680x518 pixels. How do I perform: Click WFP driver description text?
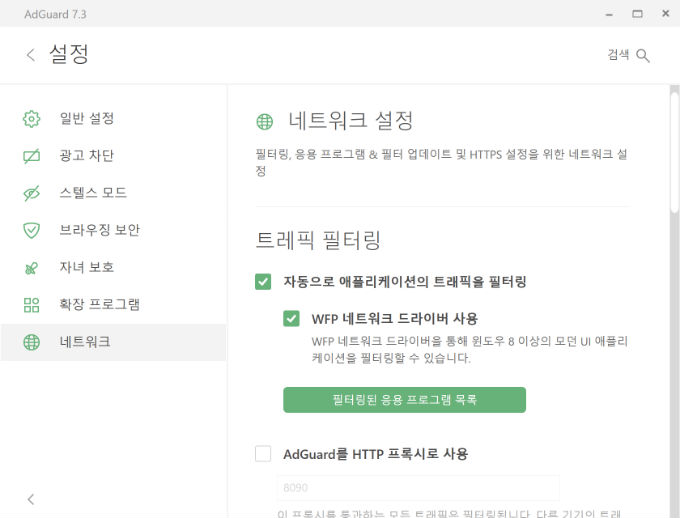click(470, 350)
